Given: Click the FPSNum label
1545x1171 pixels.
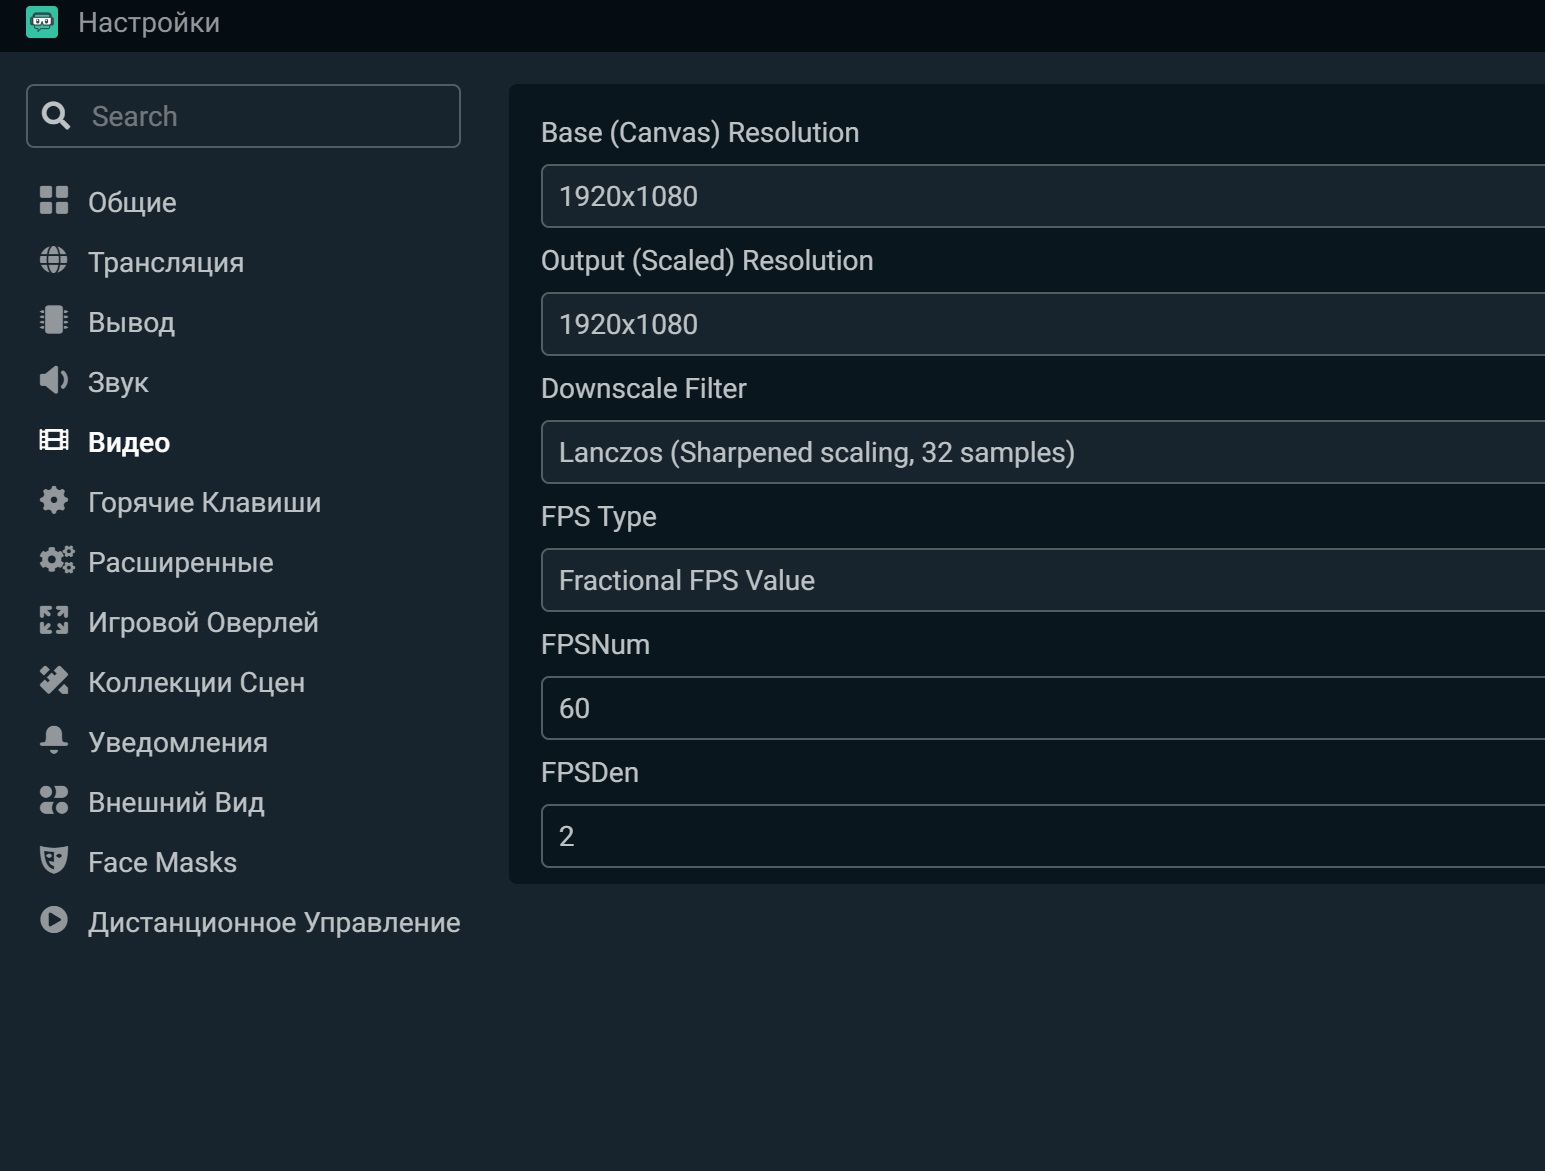Looking at the screenshot, I should point(595,644).
